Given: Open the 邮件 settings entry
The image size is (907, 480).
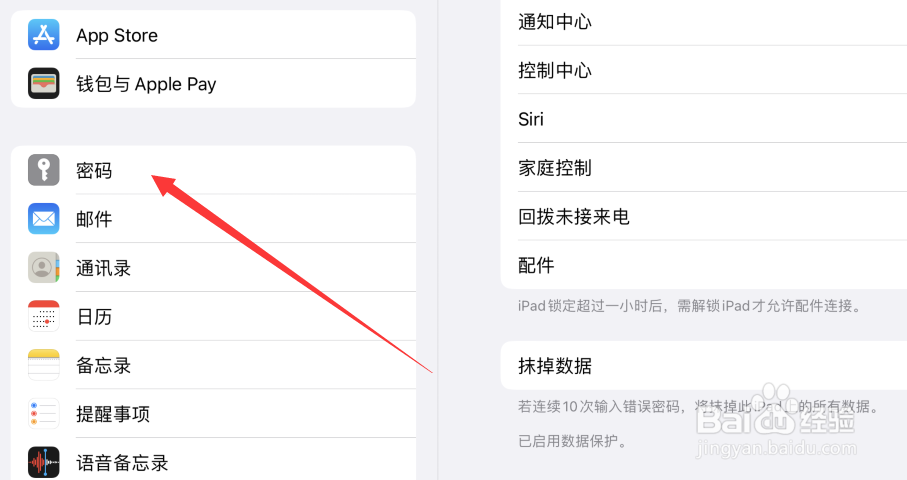Looking at the screenshot, I should 213,219.
